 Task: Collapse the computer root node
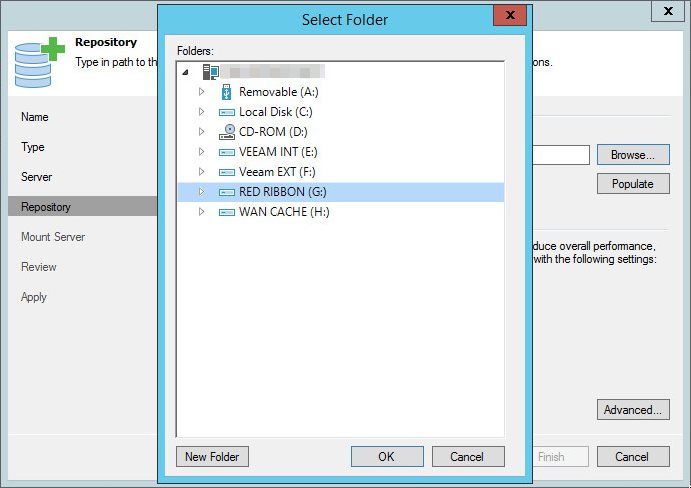coord(186,72)
